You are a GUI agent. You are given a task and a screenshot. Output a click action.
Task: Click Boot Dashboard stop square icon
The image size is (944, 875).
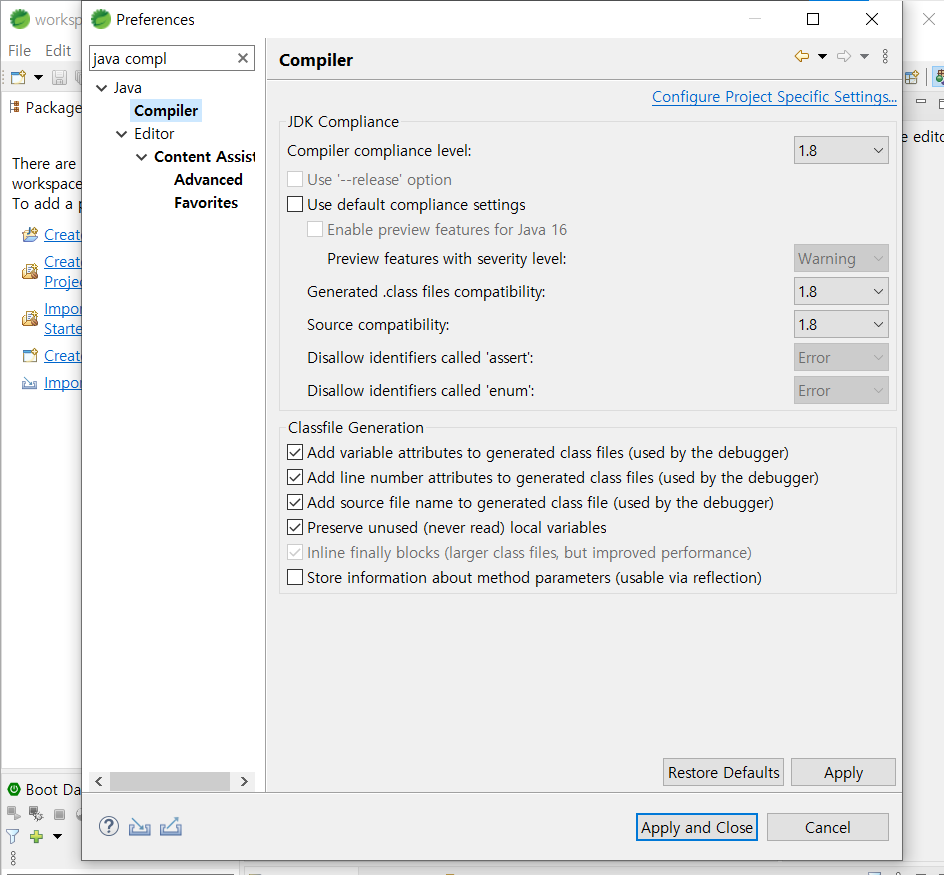click(60, 814)
